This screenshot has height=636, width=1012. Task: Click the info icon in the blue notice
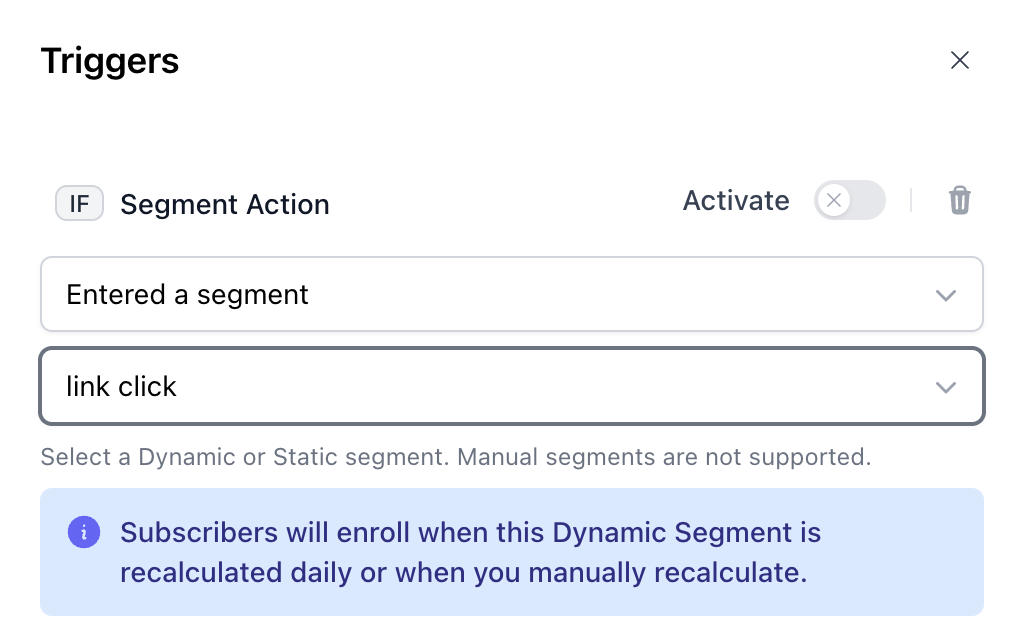83,532
